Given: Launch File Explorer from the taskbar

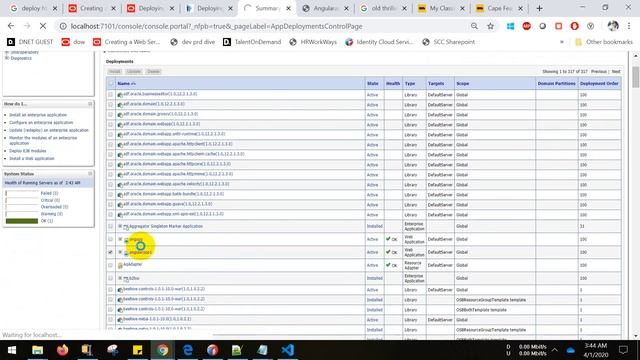Looking at the screenshot, I should (x=38, y=350).
